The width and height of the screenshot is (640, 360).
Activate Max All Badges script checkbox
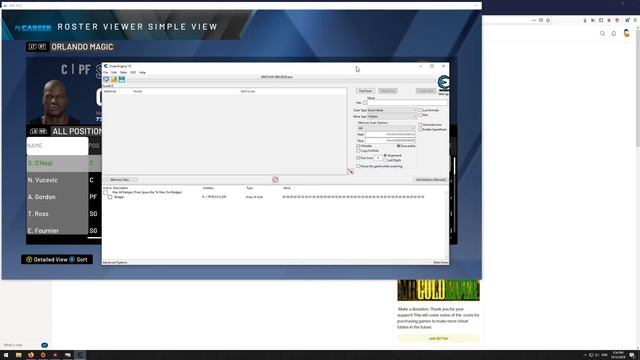[106, 192]
